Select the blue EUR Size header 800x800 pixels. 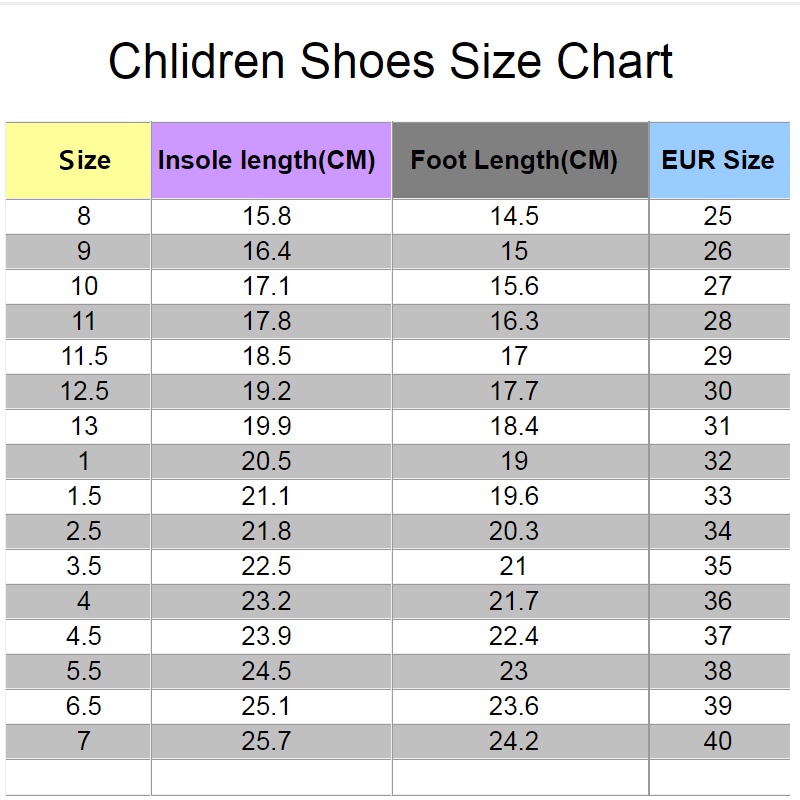[x=719, y=161]
